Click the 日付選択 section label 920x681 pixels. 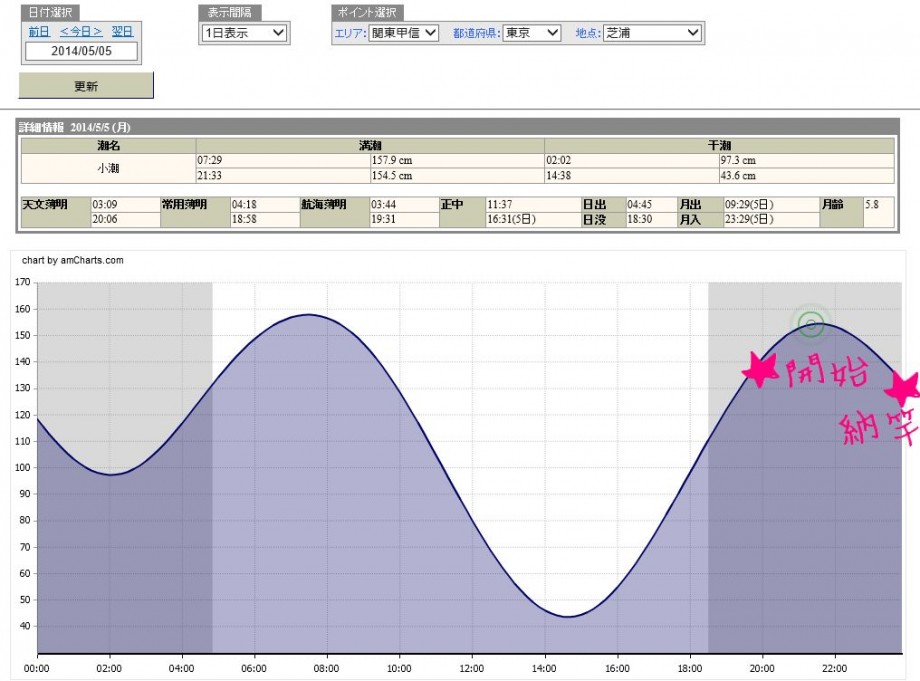click(50, 12)
